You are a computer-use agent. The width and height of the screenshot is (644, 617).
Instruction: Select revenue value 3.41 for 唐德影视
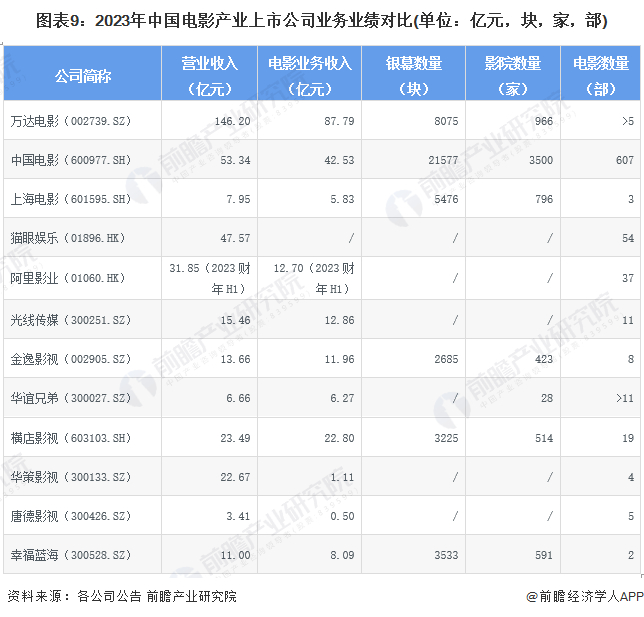238,516
